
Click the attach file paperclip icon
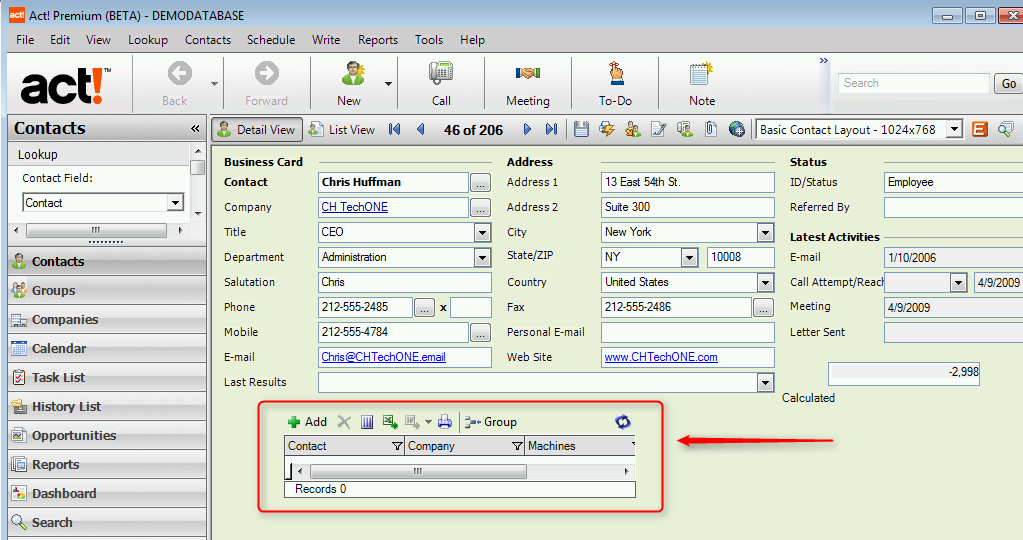point(710,129)
